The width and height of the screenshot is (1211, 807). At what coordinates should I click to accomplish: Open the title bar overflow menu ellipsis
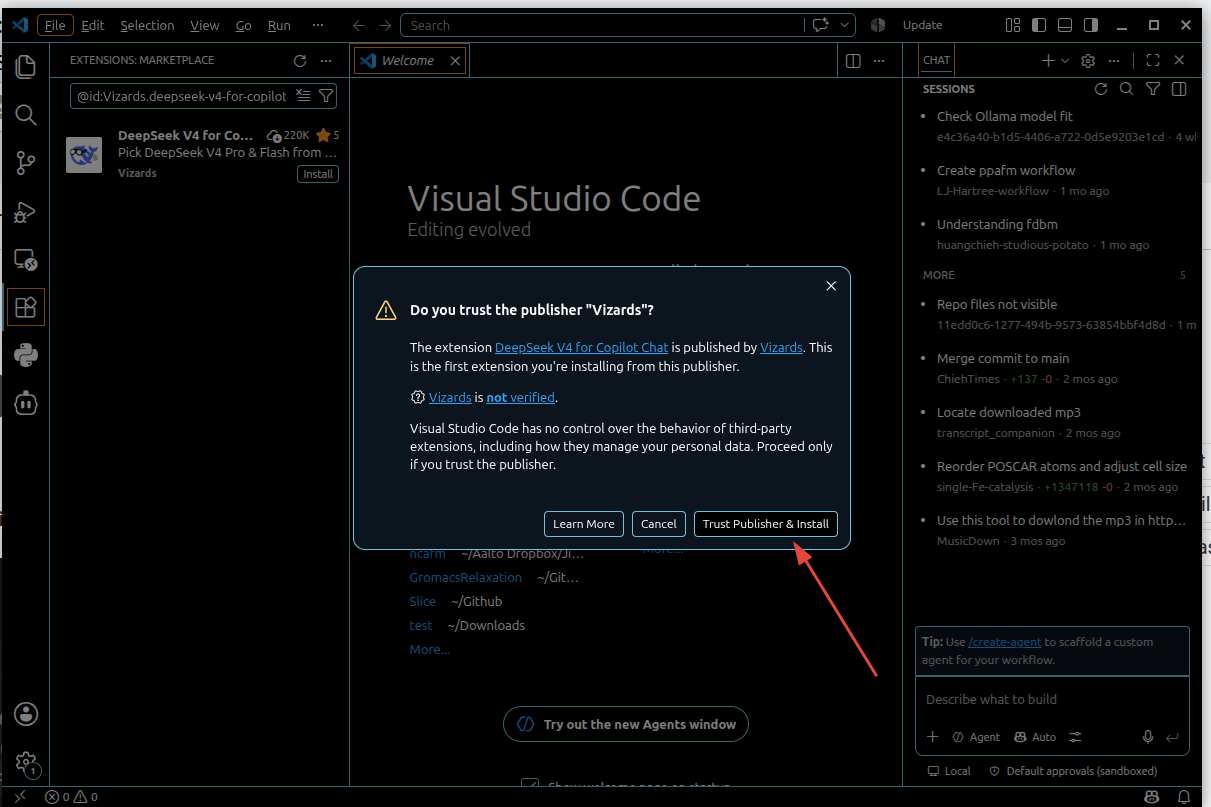tap(318, 25)
